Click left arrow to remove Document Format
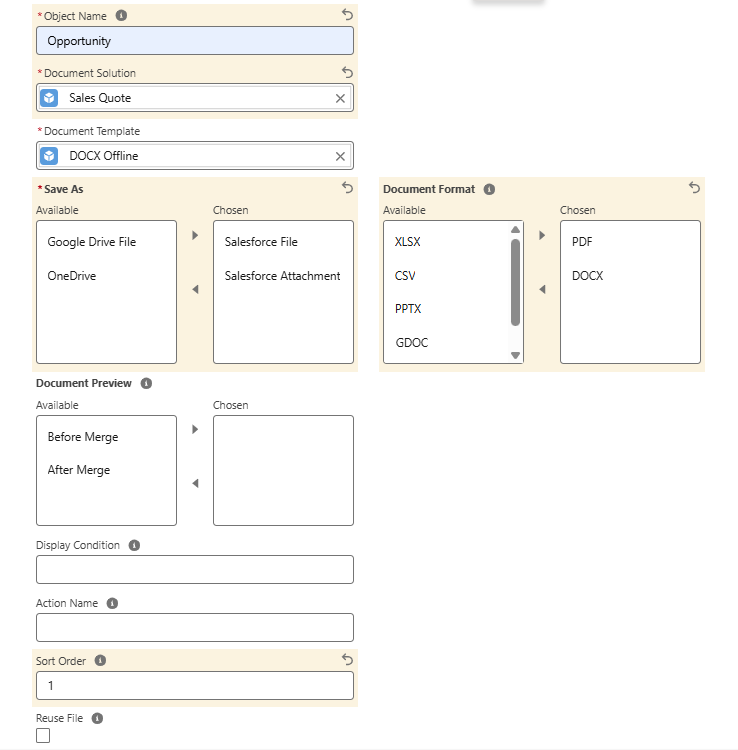The width and height of the screenshot is (738, 750). (542, 289)
